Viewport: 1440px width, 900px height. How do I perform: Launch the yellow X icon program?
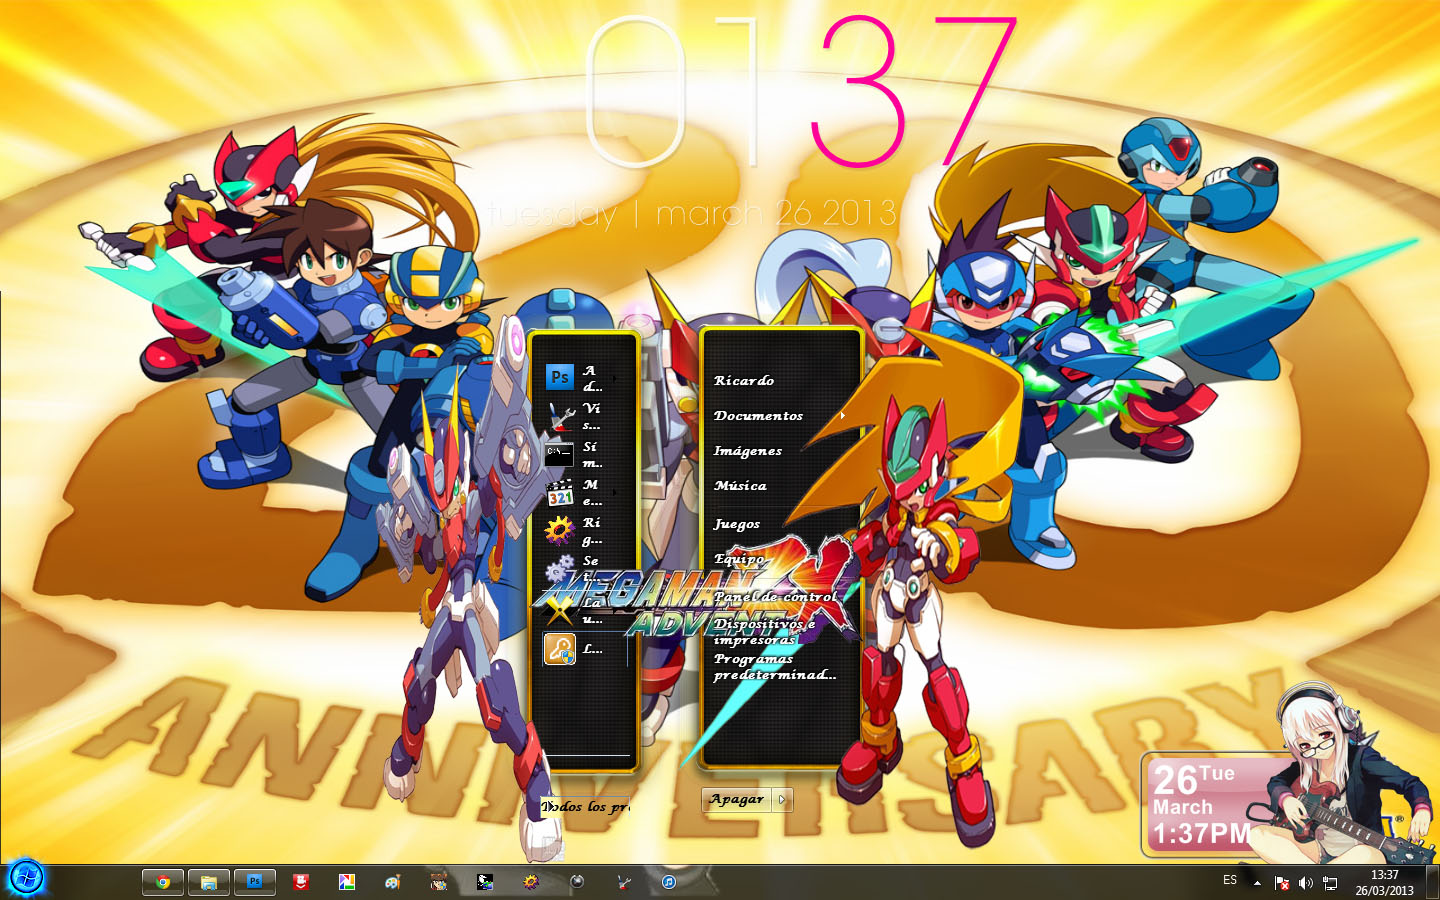pyautogui.click(x=560, y=609)
